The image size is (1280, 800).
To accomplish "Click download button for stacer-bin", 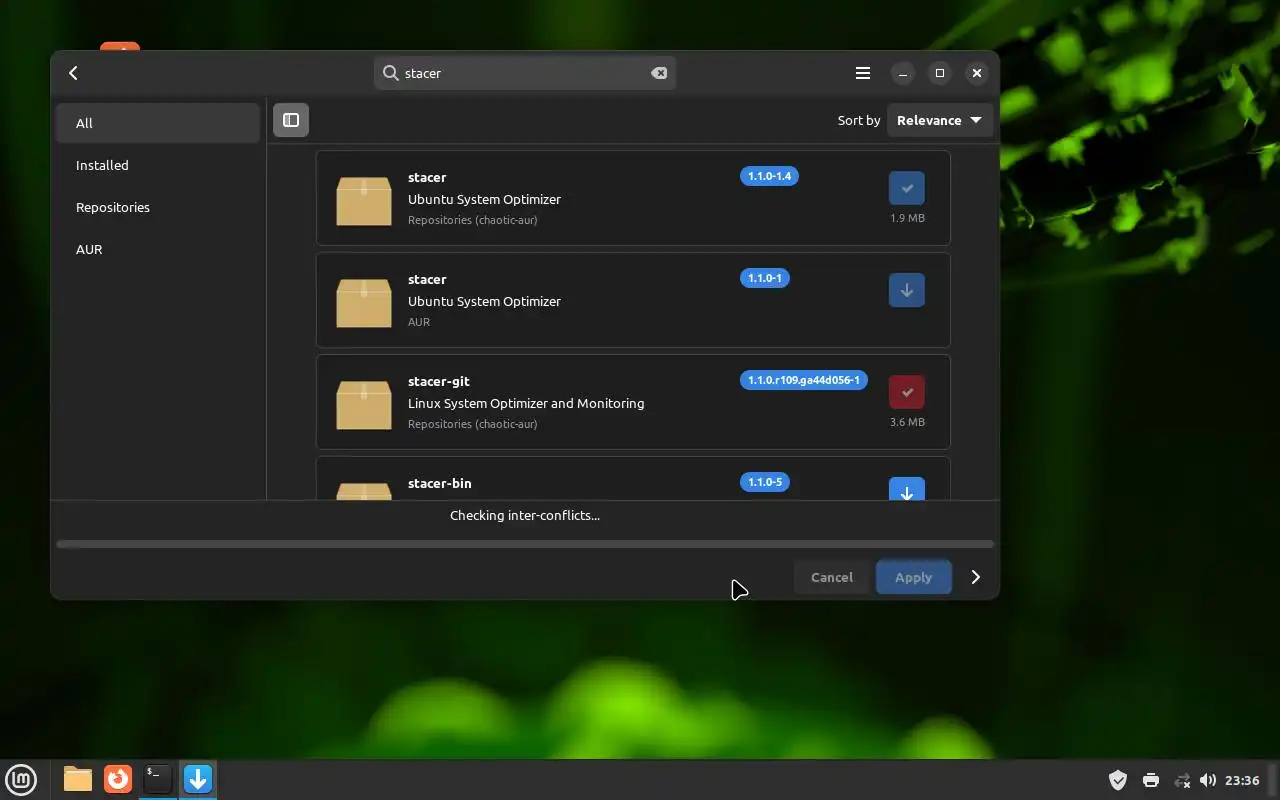I will coord(907,489).
